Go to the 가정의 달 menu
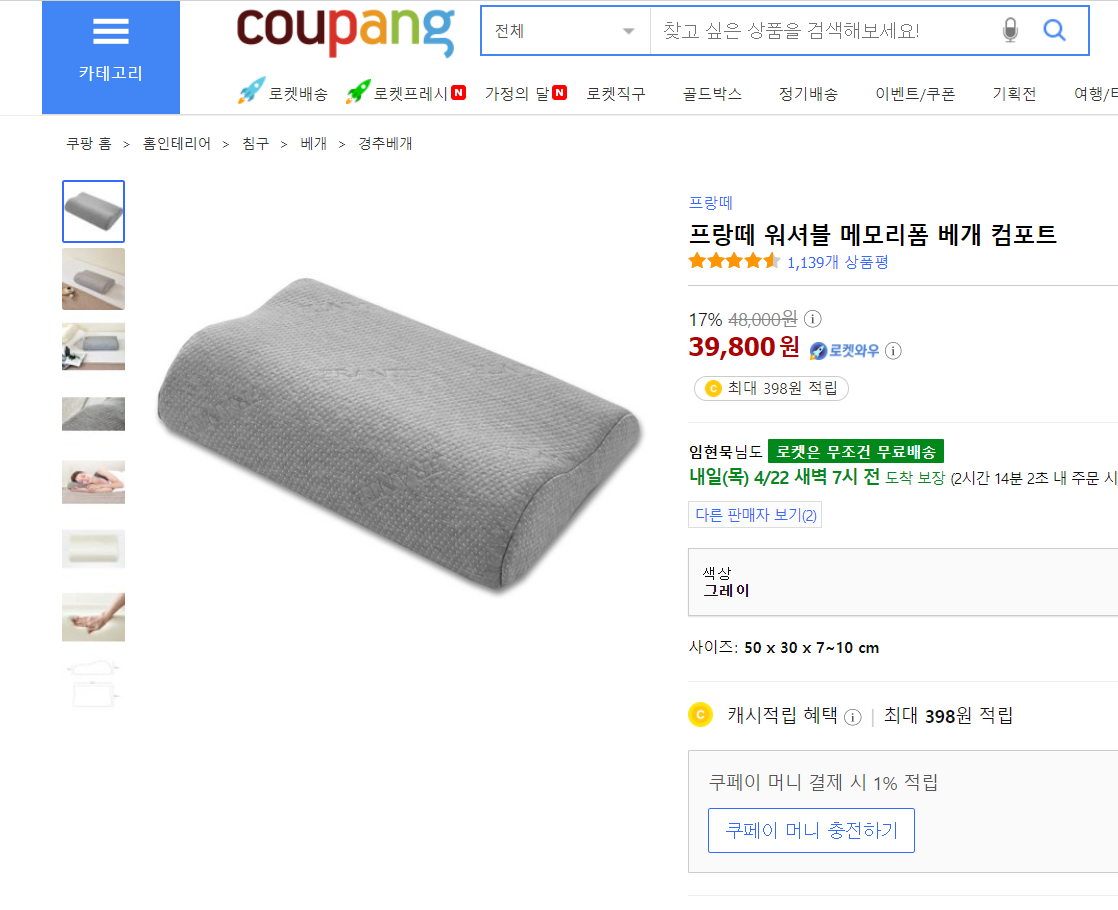The image size is (1118, 910). 517,93
